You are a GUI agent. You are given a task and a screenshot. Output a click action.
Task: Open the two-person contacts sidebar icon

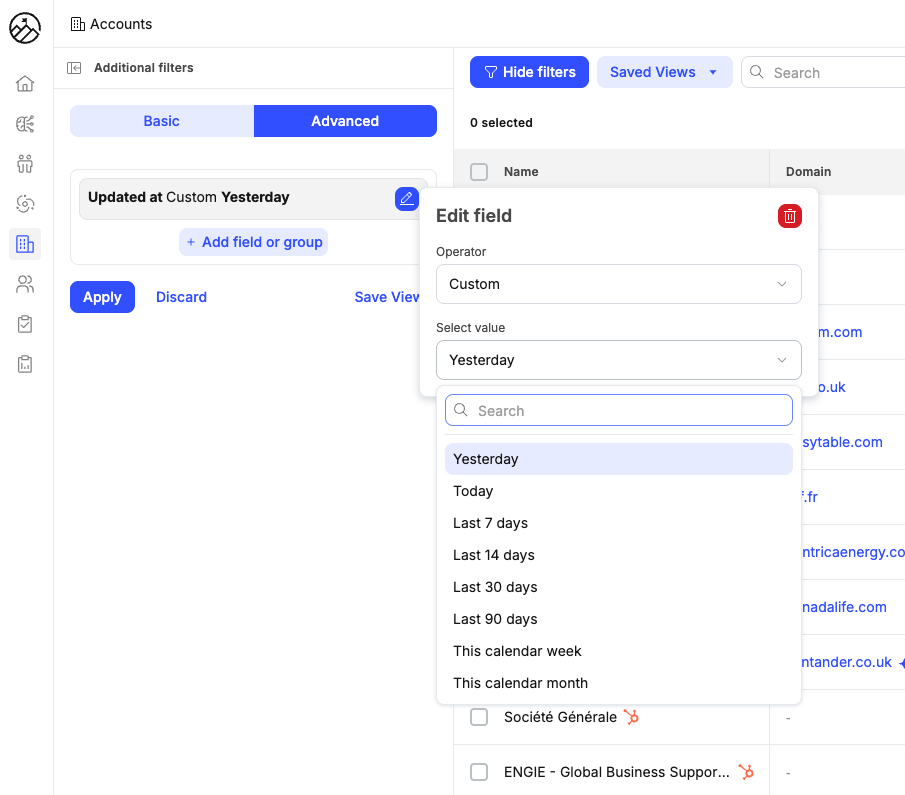point(25,284)
